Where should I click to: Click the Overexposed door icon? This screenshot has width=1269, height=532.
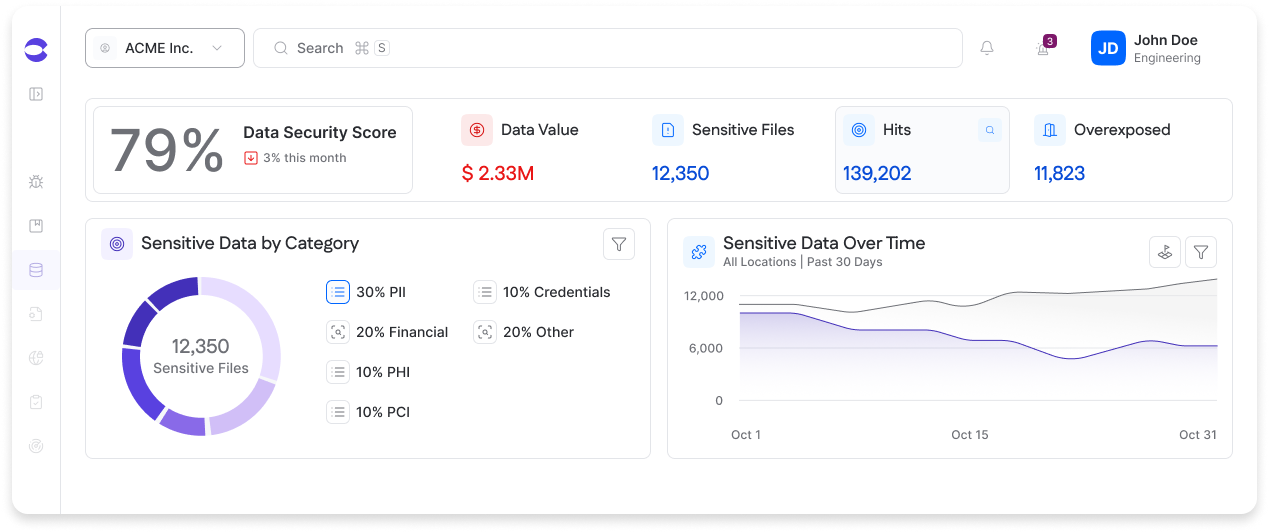1050,130
